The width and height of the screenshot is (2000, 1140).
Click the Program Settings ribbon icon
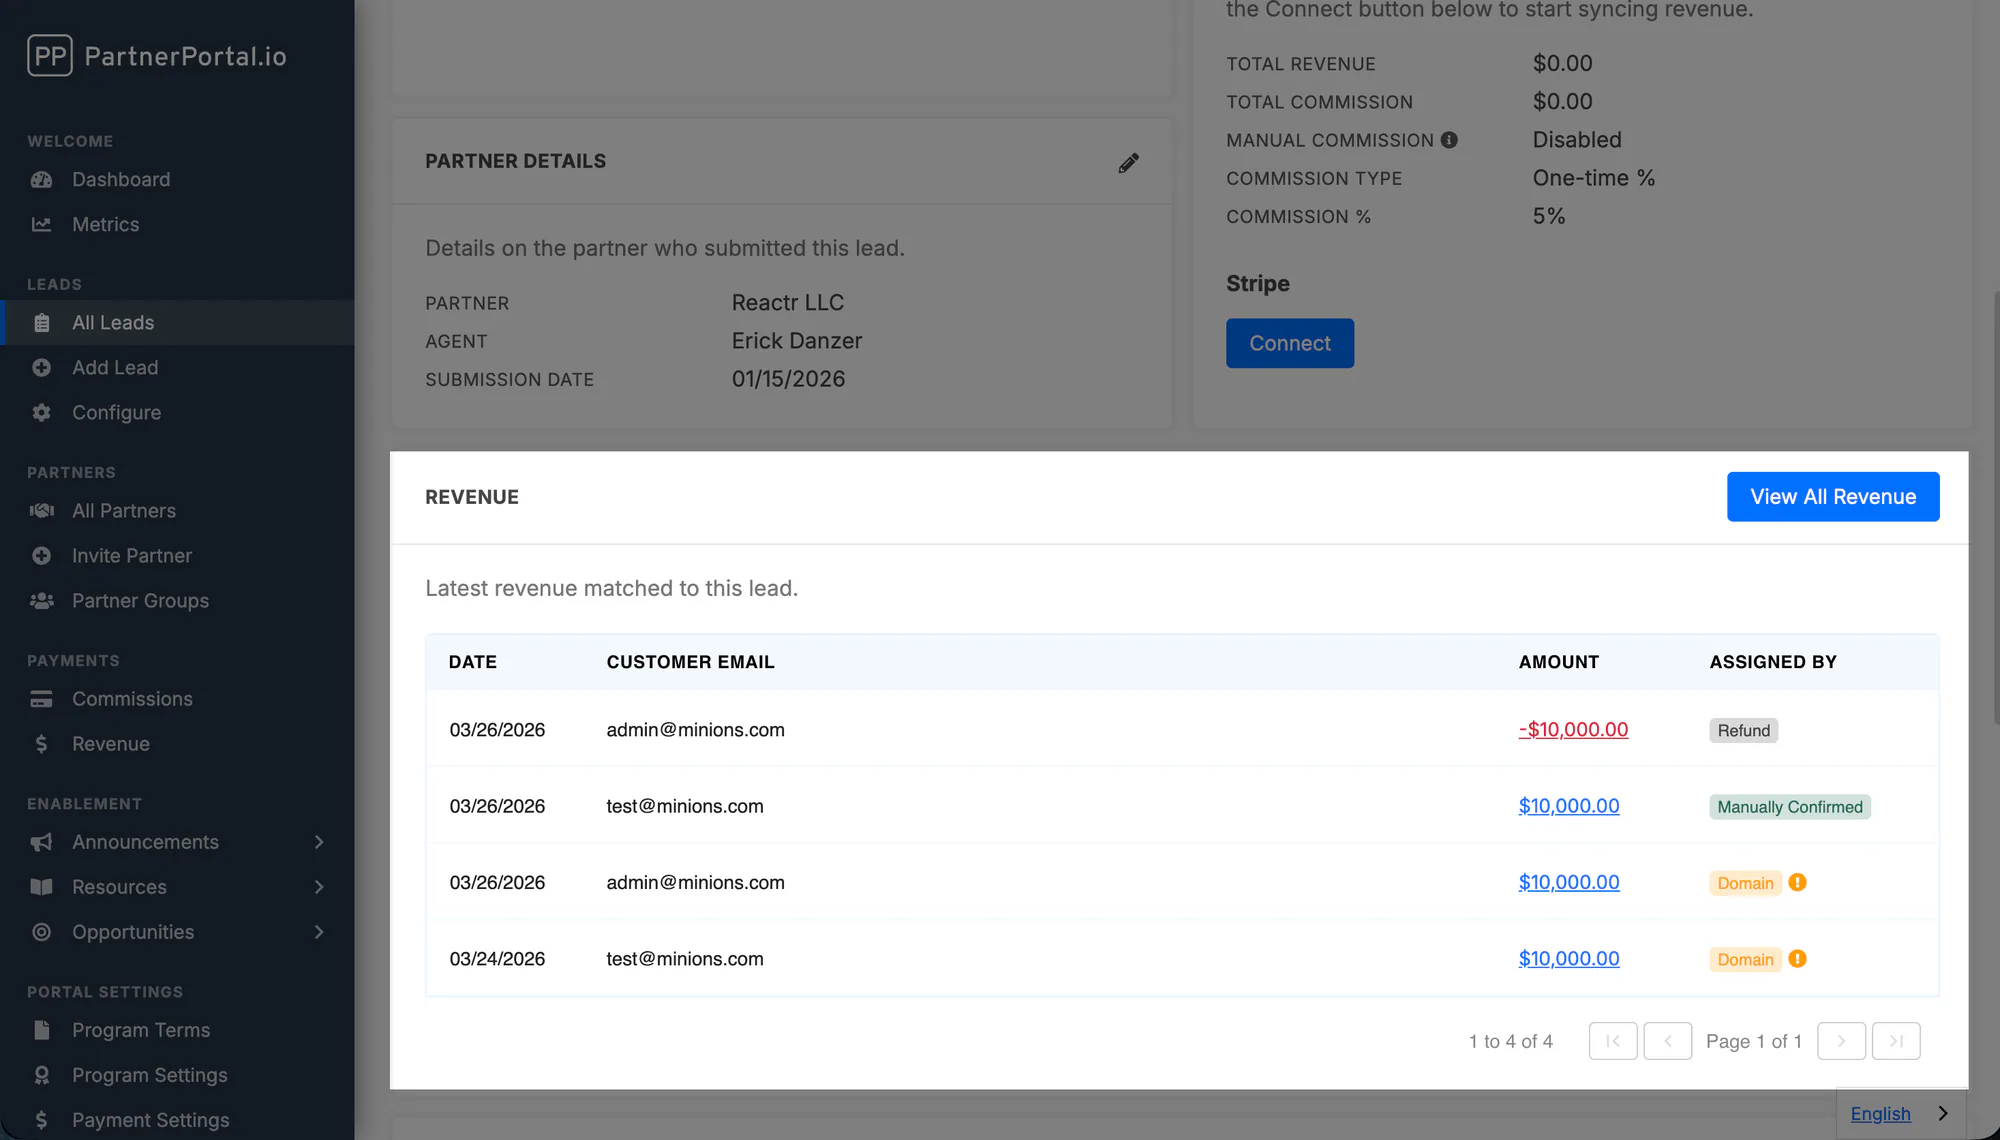click(x=41, y=1075)
